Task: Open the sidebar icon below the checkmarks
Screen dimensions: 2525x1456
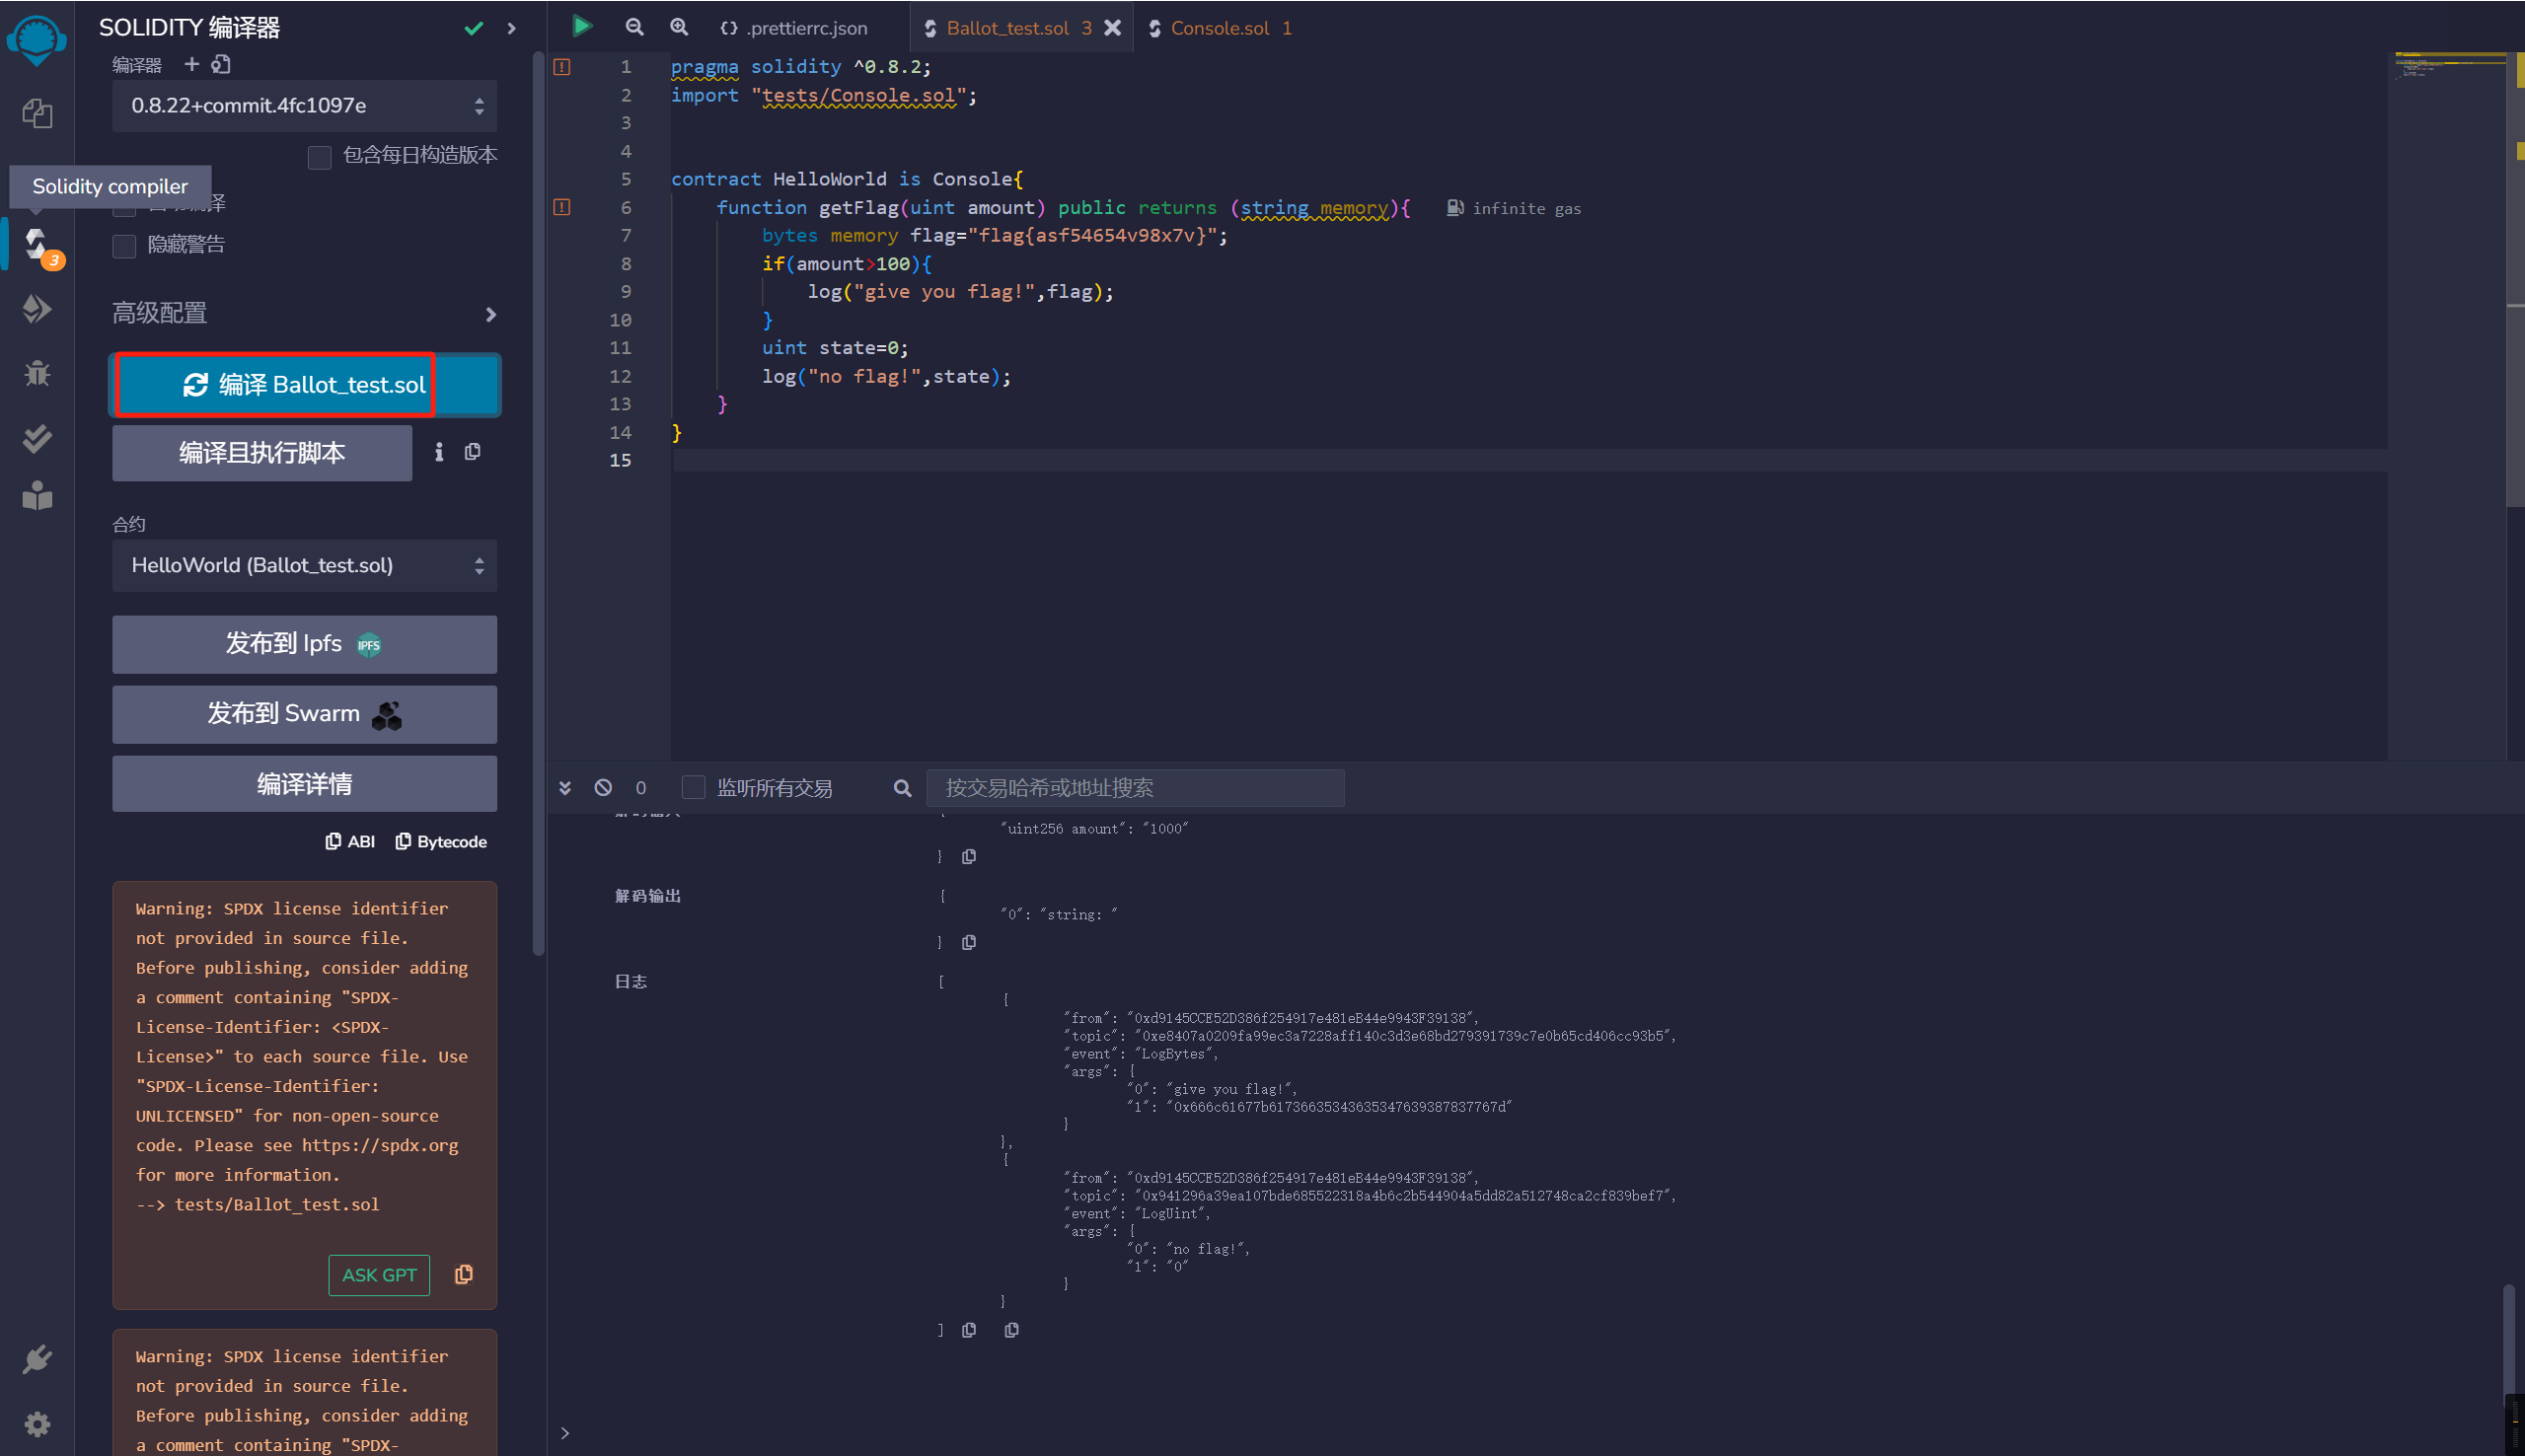Action: 37,496
